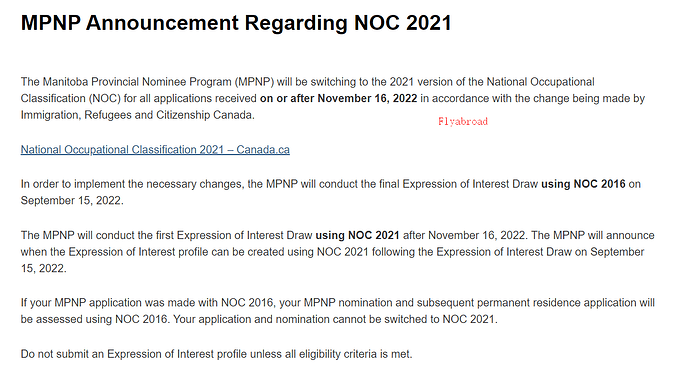Click the sentence 'Do not submit an Expression of Interest'
This screenshot has width=690, height=375.
[217, 354]
